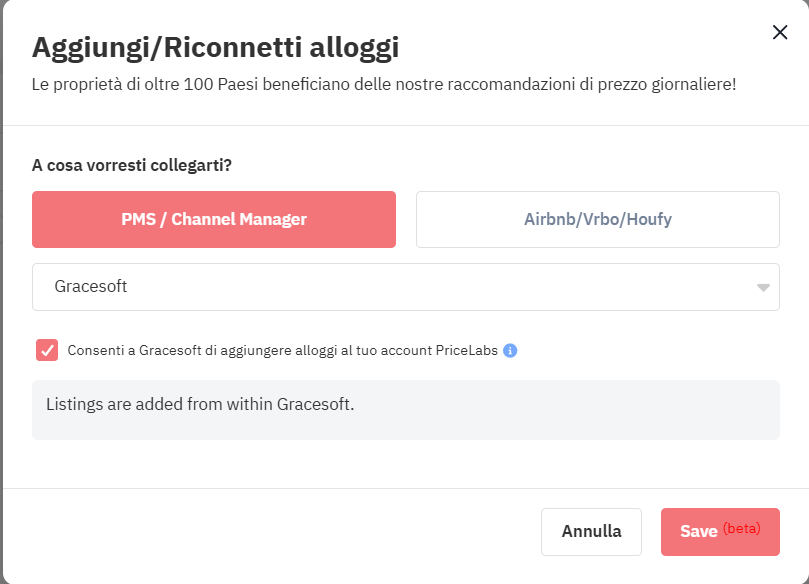Click the words PriceLabs in the consent label

(x=466, y=350)
